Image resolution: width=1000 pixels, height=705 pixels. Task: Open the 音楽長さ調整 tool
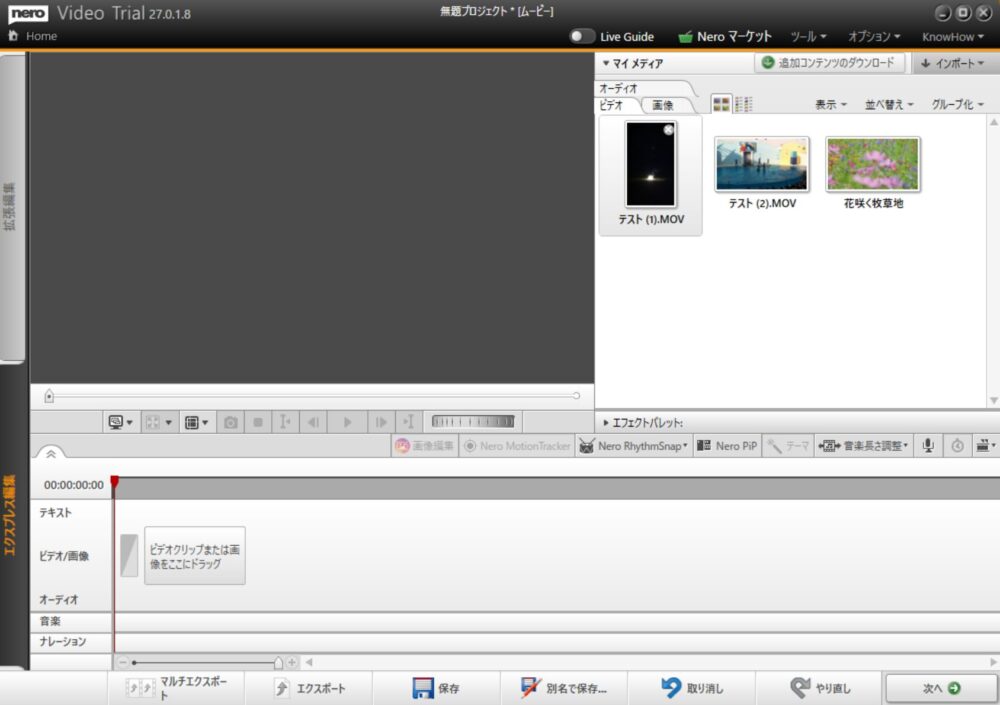(x=863, y=446)
